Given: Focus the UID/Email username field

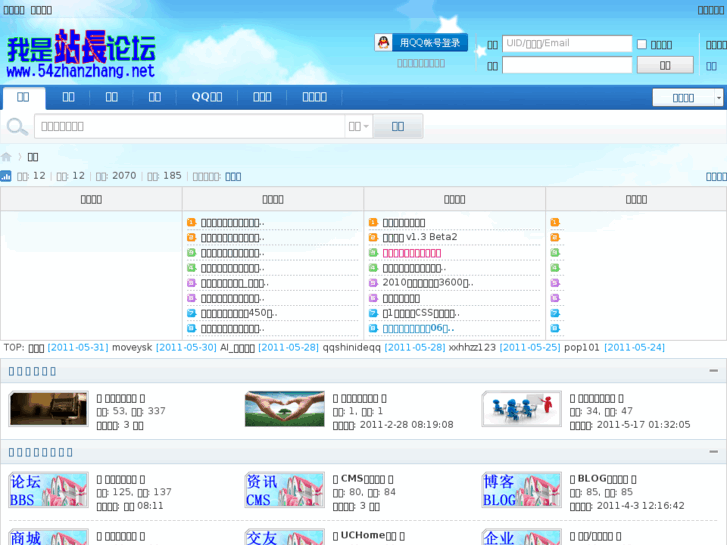Looking at the screenshot, I should click(x=567, y=44).
